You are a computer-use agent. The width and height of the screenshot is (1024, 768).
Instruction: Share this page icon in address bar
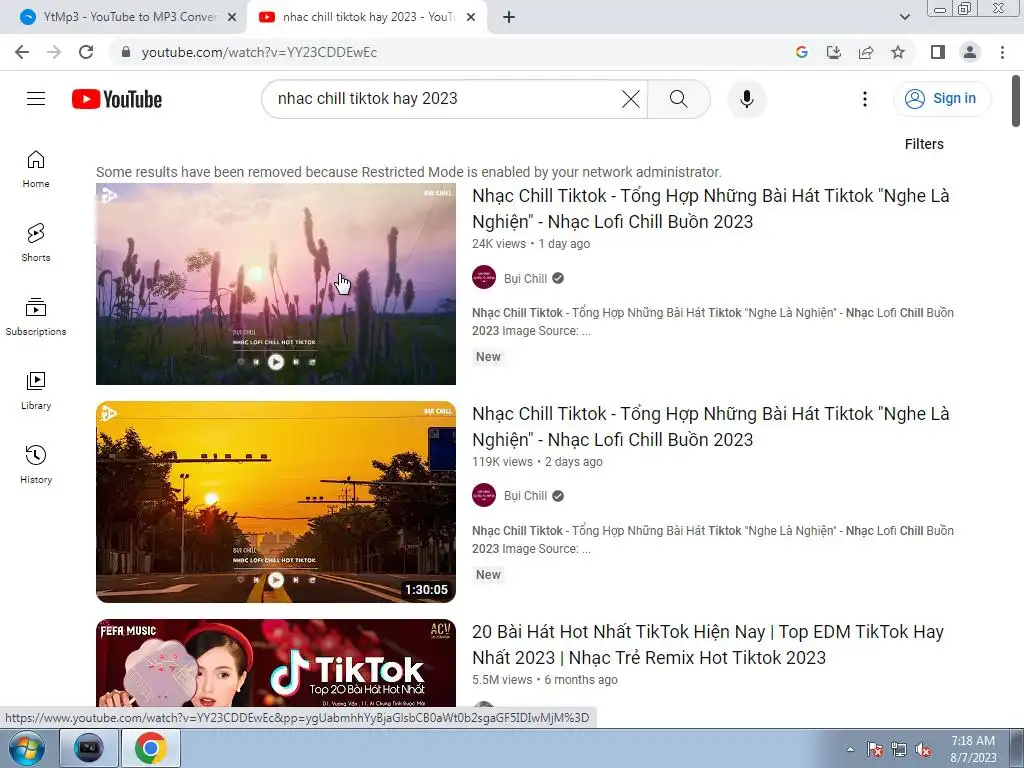[x=866, y=52]
